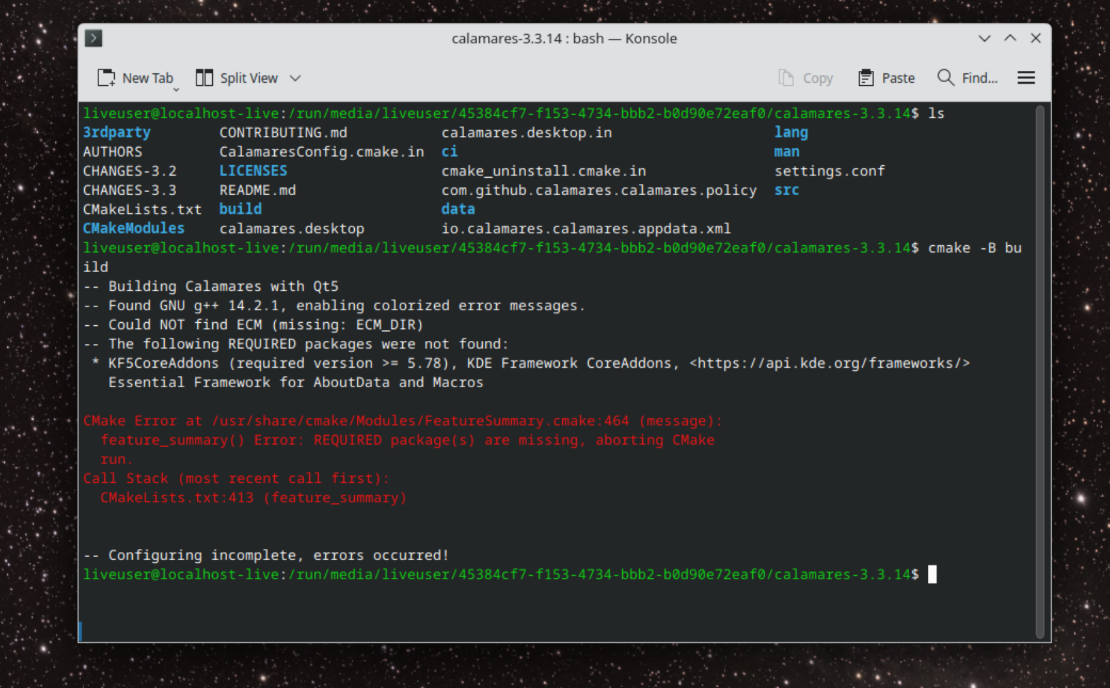Screen dimensions: 1110x688
Task: Click the cmake_uninstall.cmake.in file name
Action: (x=544, y=171)
